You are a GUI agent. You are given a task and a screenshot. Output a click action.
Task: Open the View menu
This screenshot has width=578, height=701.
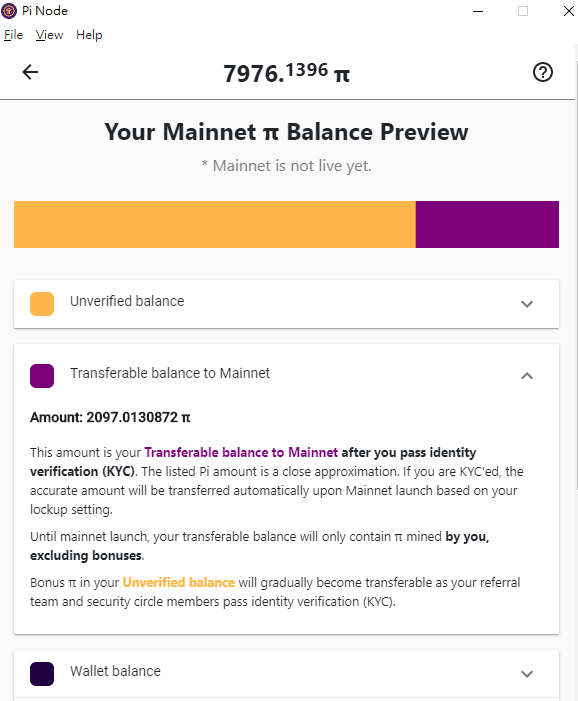[x=49, y=35]
